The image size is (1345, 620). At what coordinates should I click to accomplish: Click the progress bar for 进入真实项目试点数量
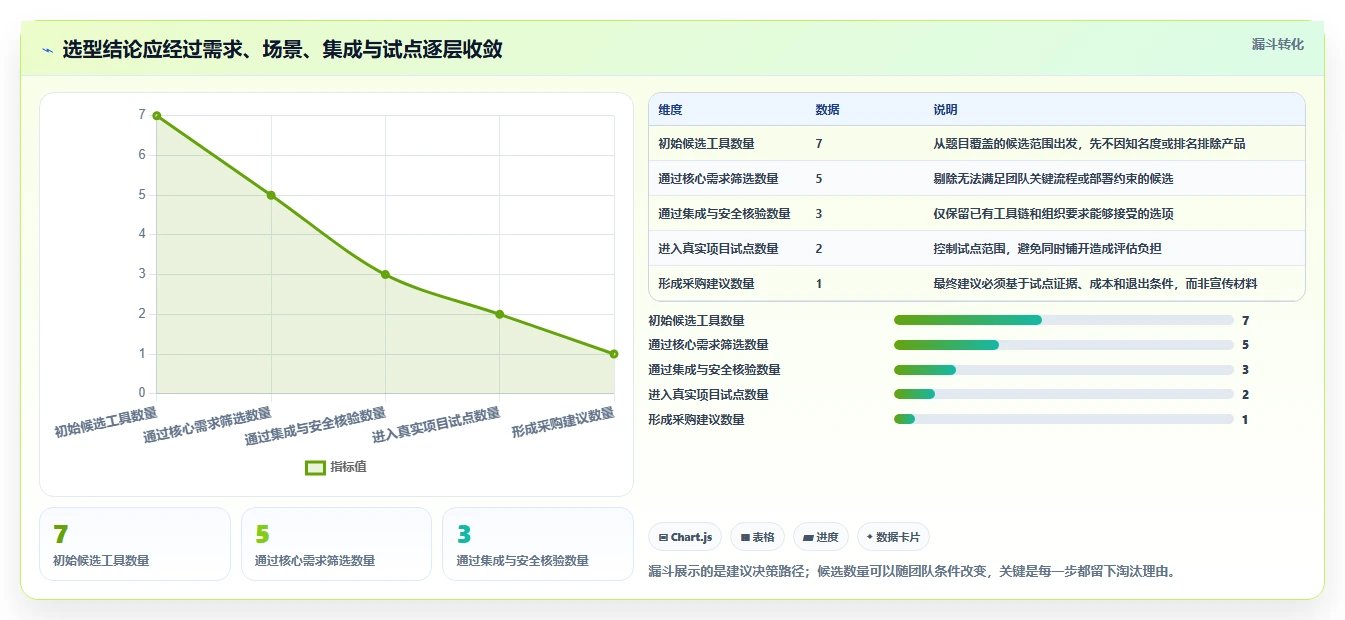pyautogui.click(x=1064, y=395)
